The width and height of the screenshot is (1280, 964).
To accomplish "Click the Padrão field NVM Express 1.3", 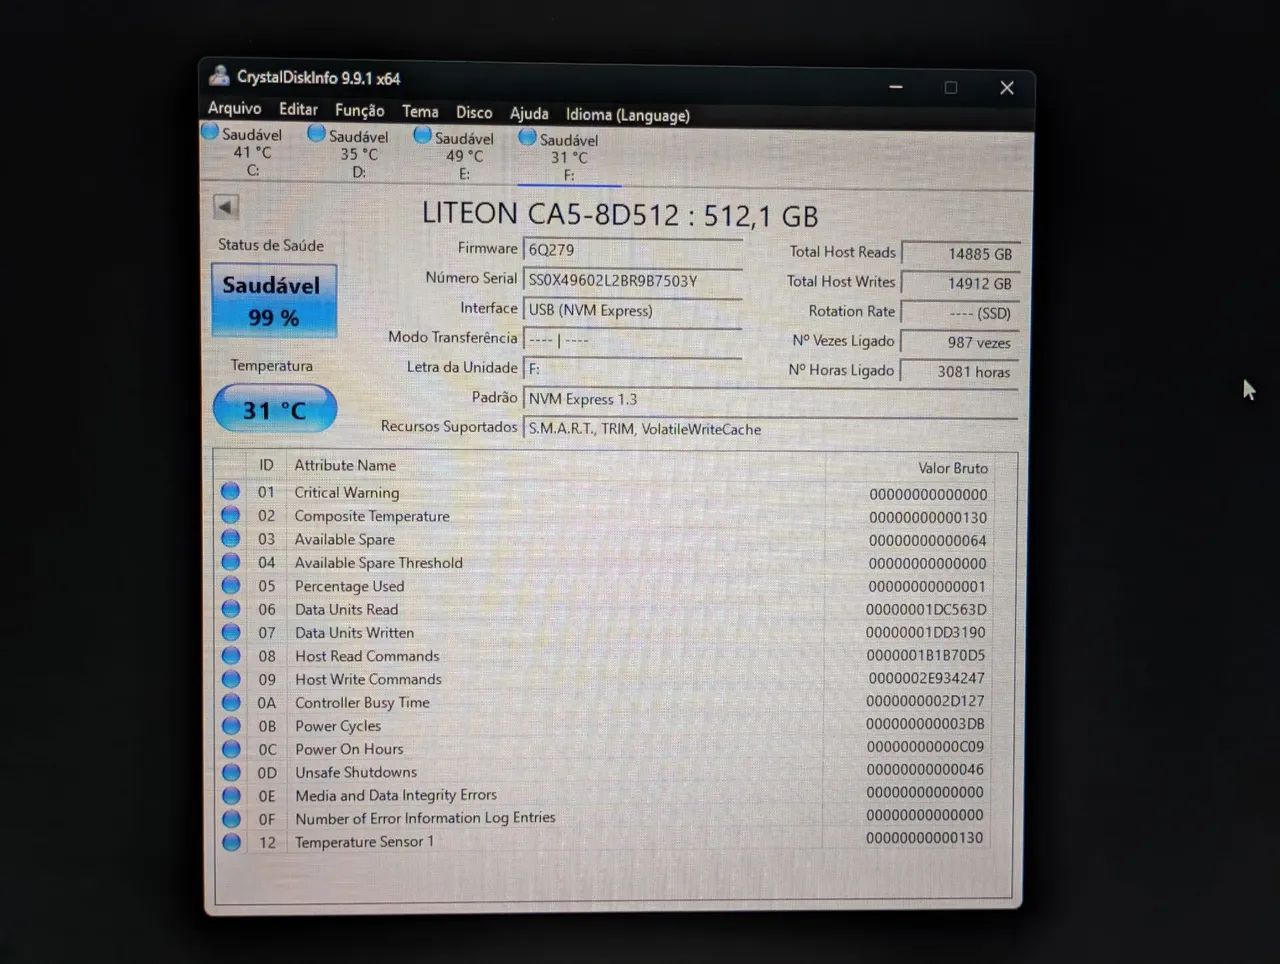I will [770, 399].
